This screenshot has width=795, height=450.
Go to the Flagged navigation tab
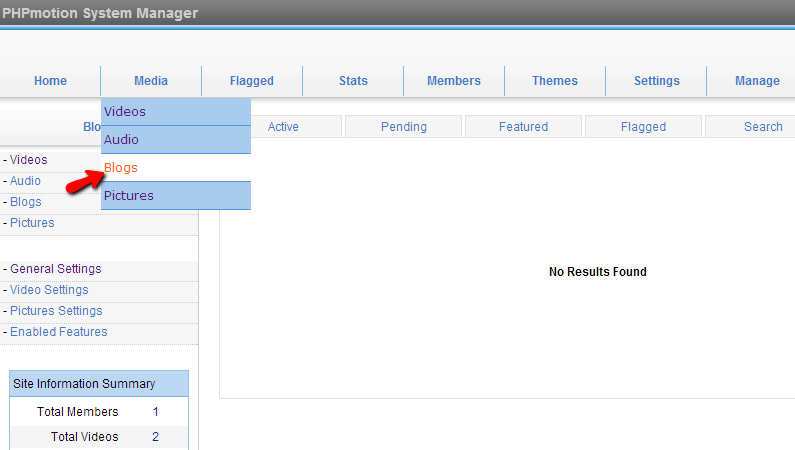click(x=251, y=81)
